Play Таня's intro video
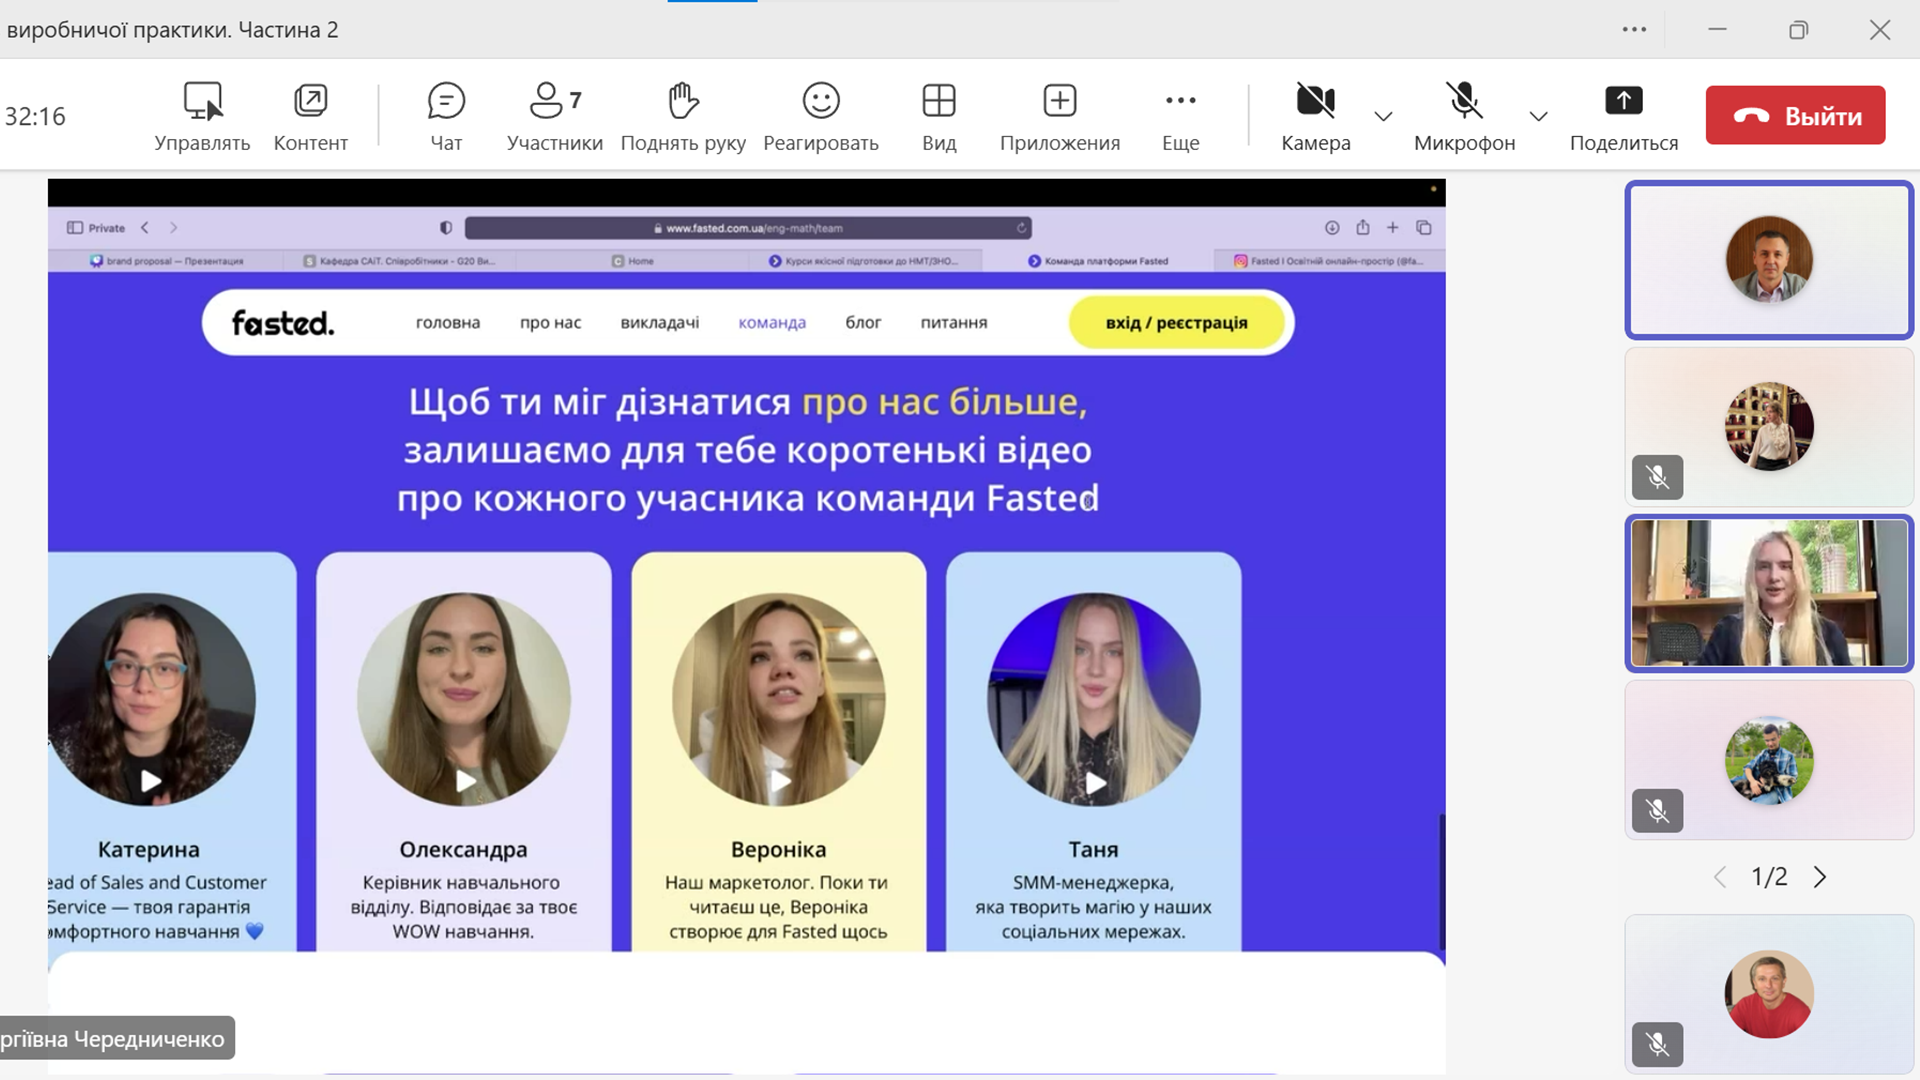 point(1096,782)
